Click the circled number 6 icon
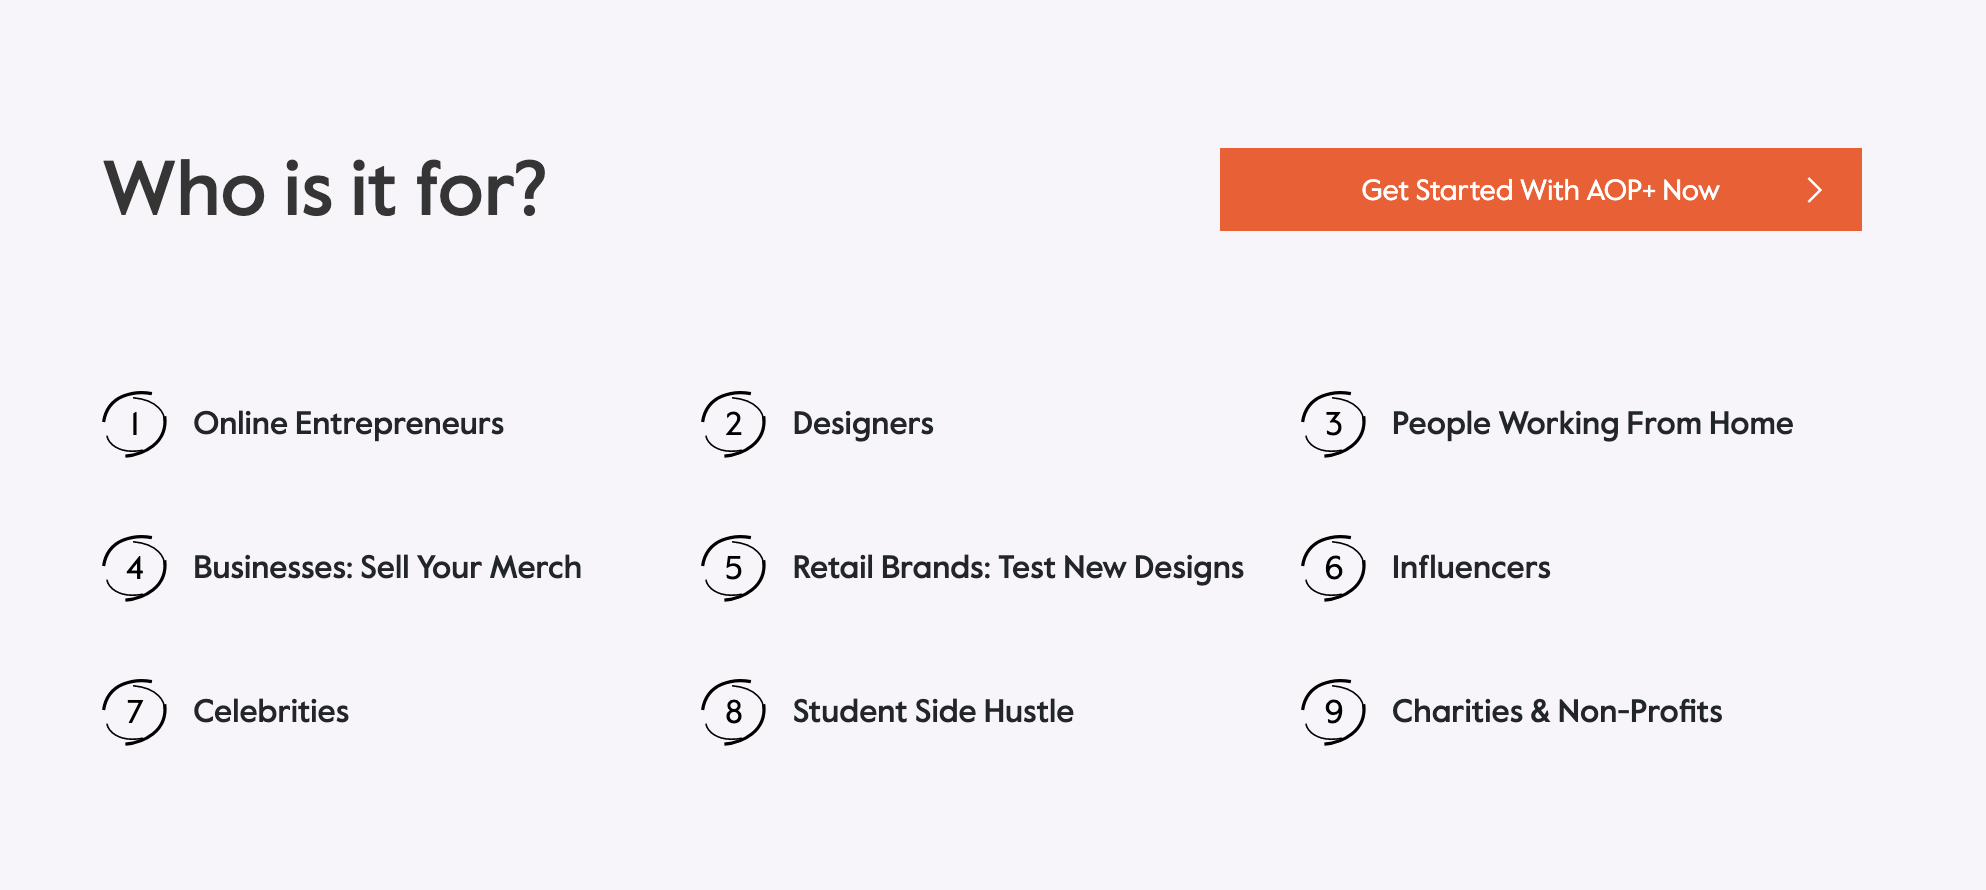 coord(1333,568)
